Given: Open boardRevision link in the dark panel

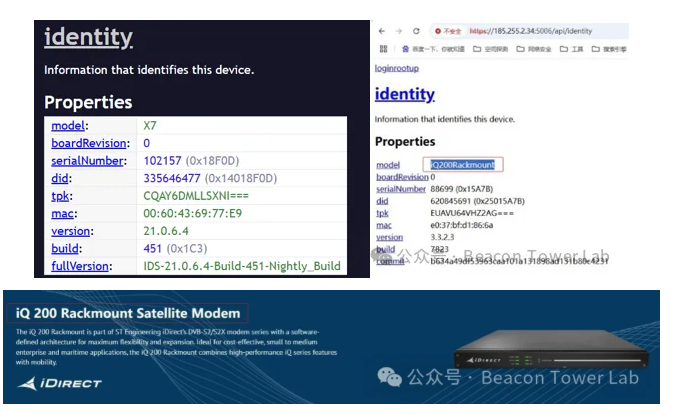Looking at the screenshot, I should [89, 143].
